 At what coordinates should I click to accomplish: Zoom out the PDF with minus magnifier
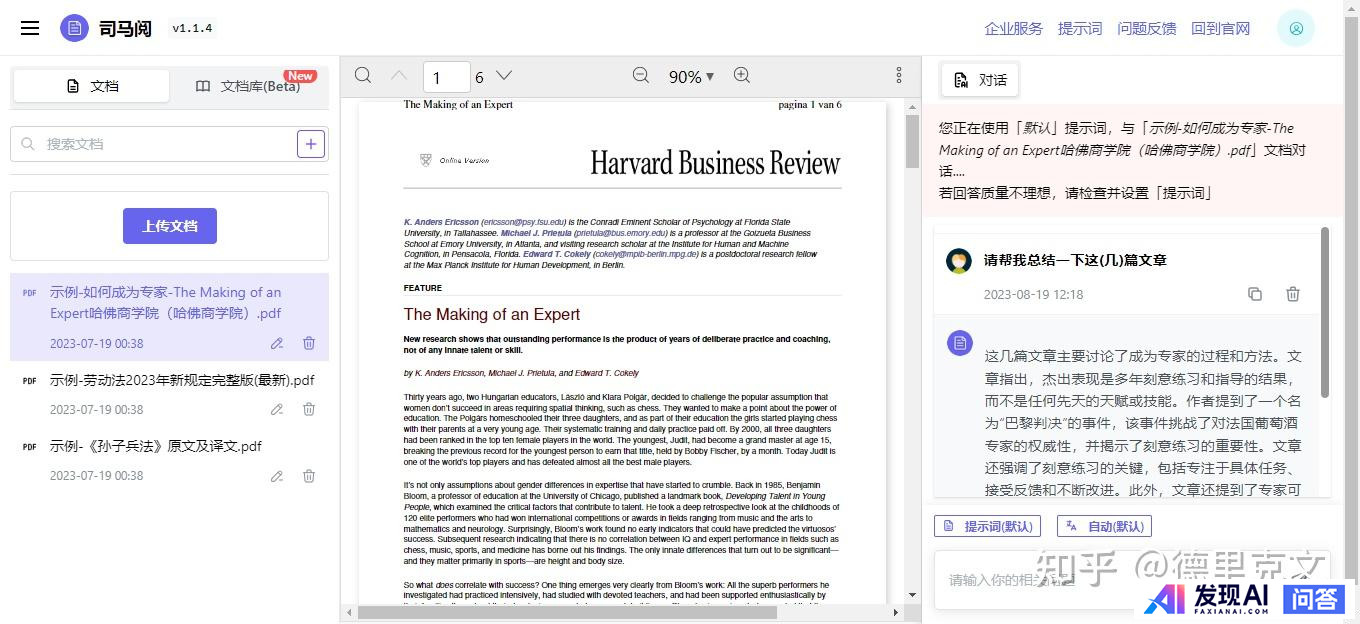click(x=641, y=76)
